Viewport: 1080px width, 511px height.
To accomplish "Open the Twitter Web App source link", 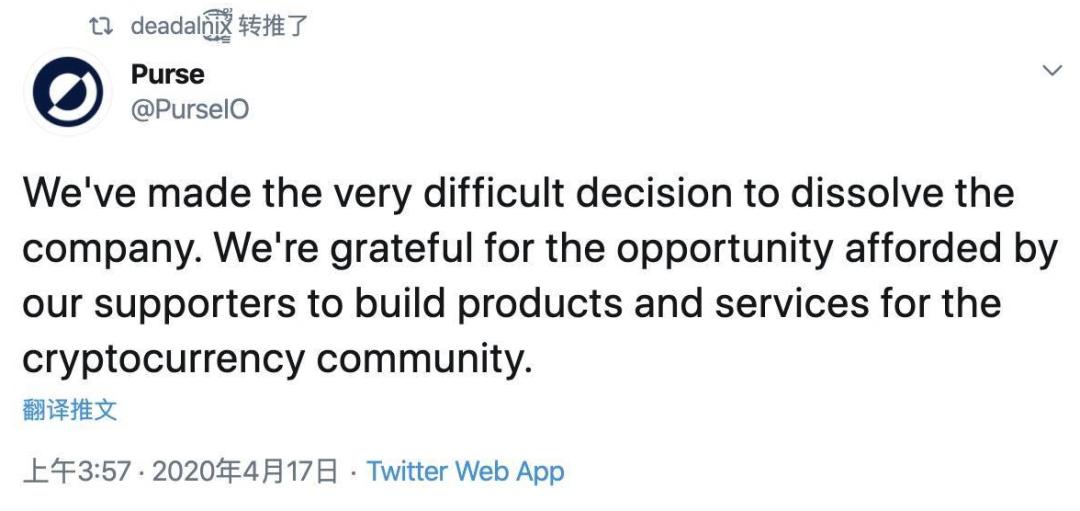I will point(465,471).
